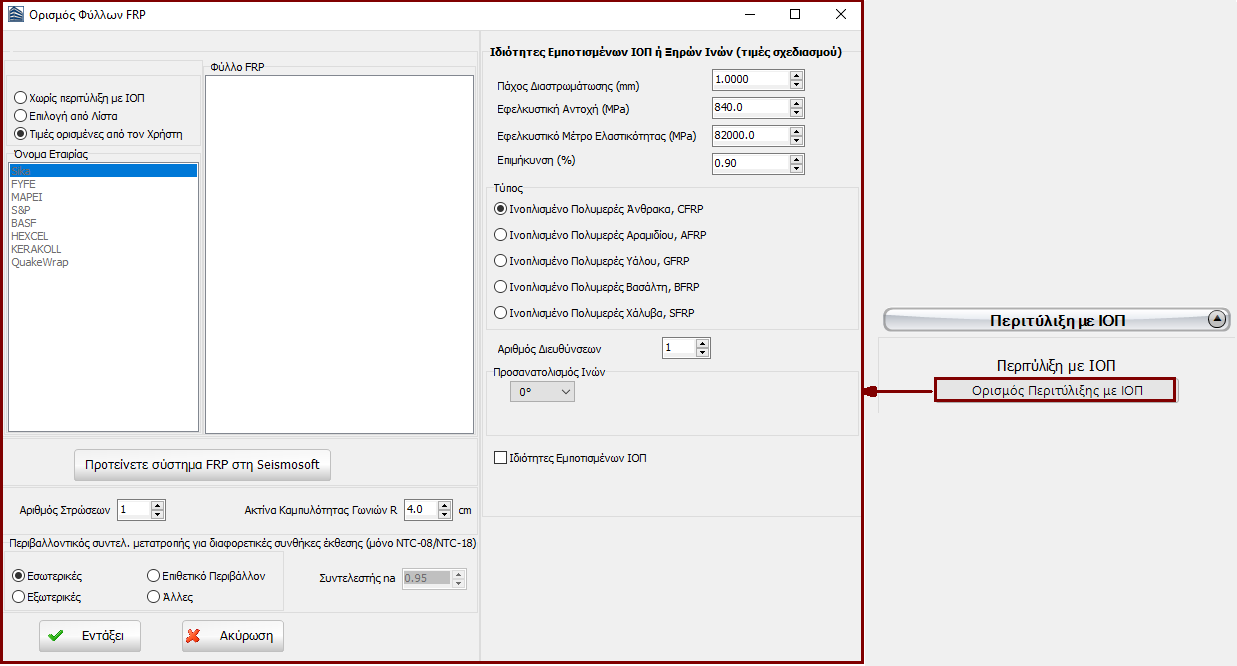Increase the Αριθμός Στρώσεων stepper value
The height and width of the screenshot is (666, 1237).
pos(157,505)
